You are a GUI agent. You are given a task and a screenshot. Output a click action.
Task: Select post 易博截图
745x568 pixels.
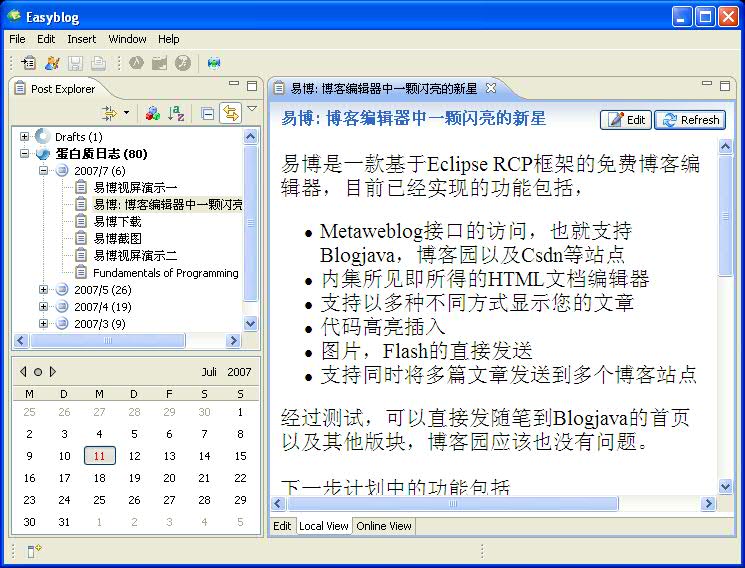point(117,239)
